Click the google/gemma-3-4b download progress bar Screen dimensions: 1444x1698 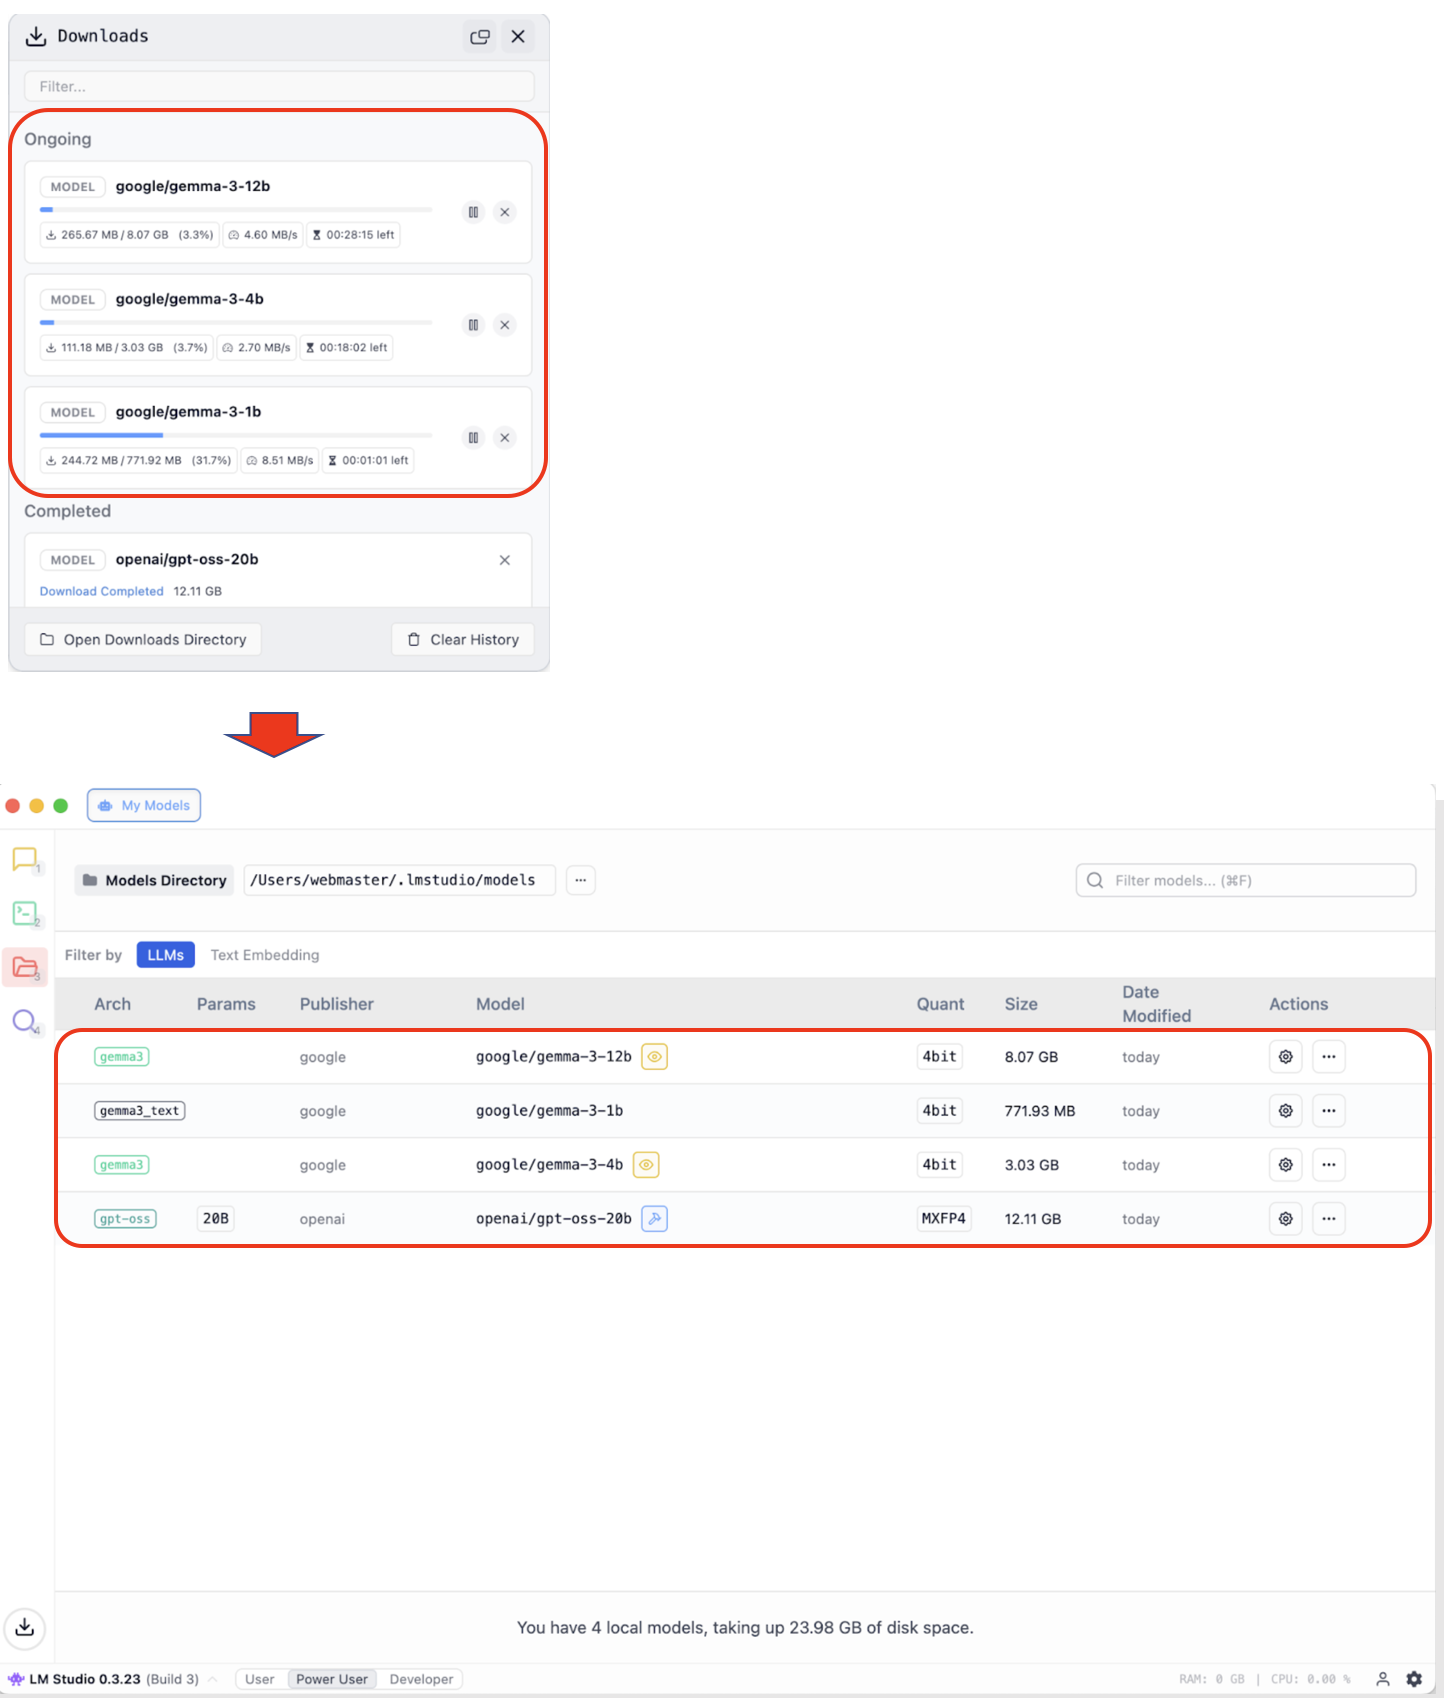236,322
